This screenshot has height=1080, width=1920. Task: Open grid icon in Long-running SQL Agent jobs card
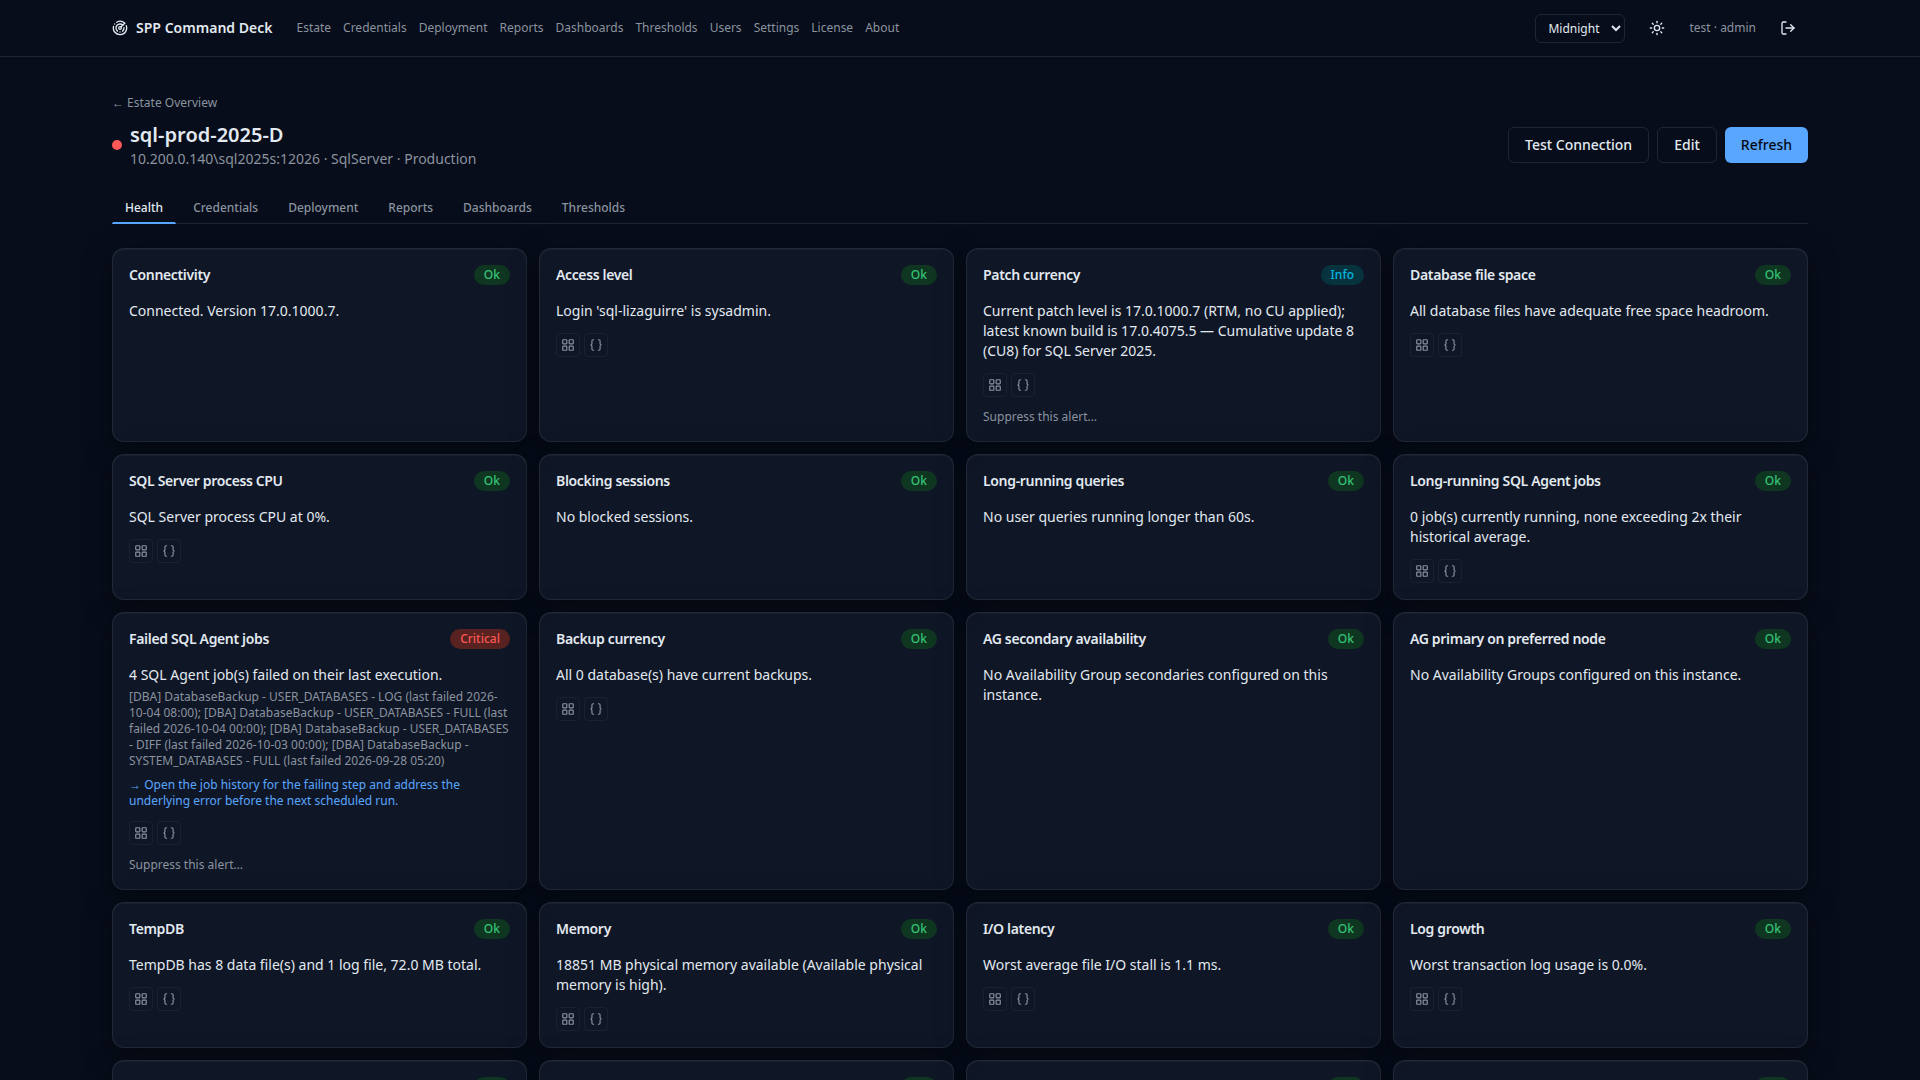click(x=1422, y=571)
